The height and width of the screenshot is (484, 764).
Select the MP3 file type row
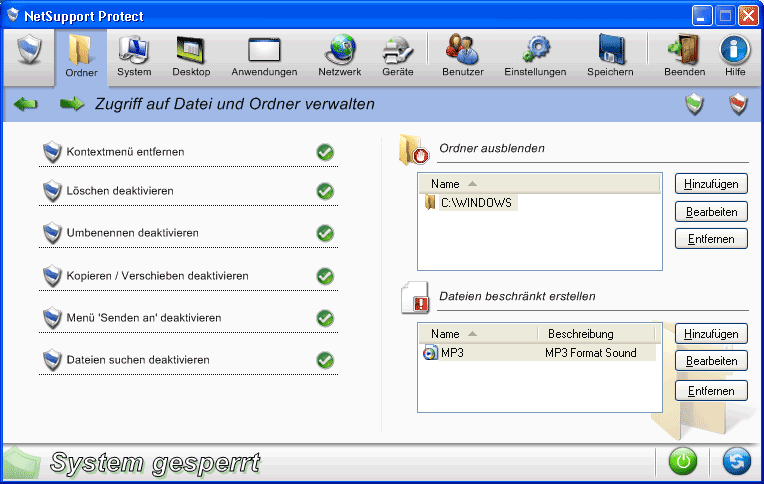tap(537, 353)
